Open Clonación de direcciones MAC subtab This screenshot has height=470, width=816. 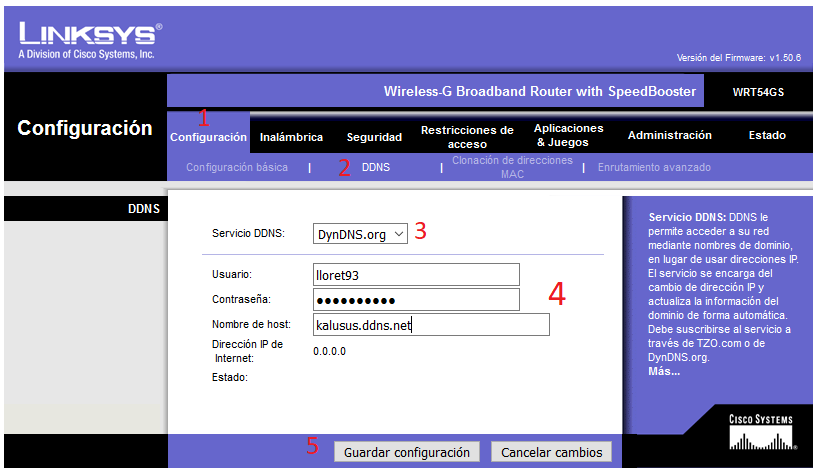[x=512, y=167]
